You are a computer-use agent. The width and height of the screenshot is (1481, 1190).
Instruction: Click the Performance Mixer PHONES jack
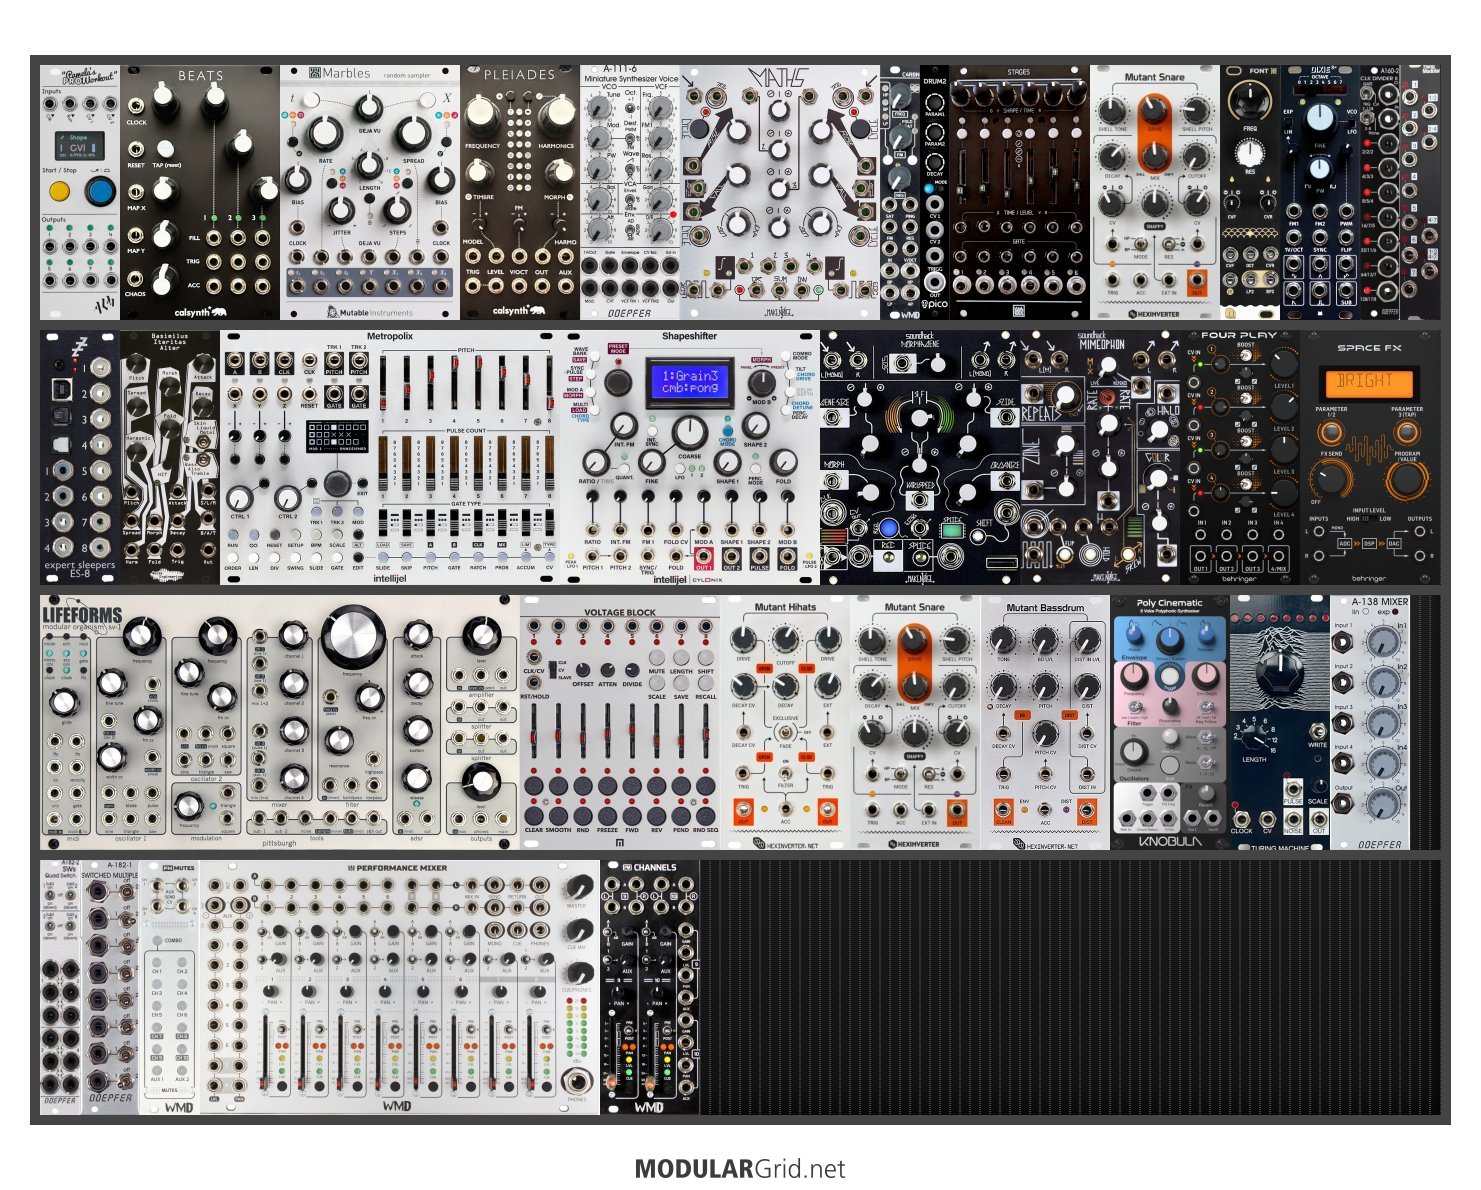(x=576, y=1080)
